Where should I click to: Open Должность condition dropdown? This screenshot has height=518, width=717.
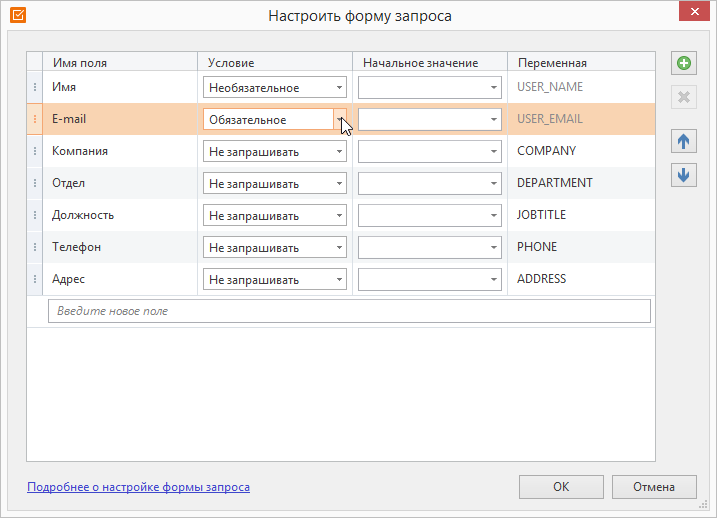[x=275, y=215]
